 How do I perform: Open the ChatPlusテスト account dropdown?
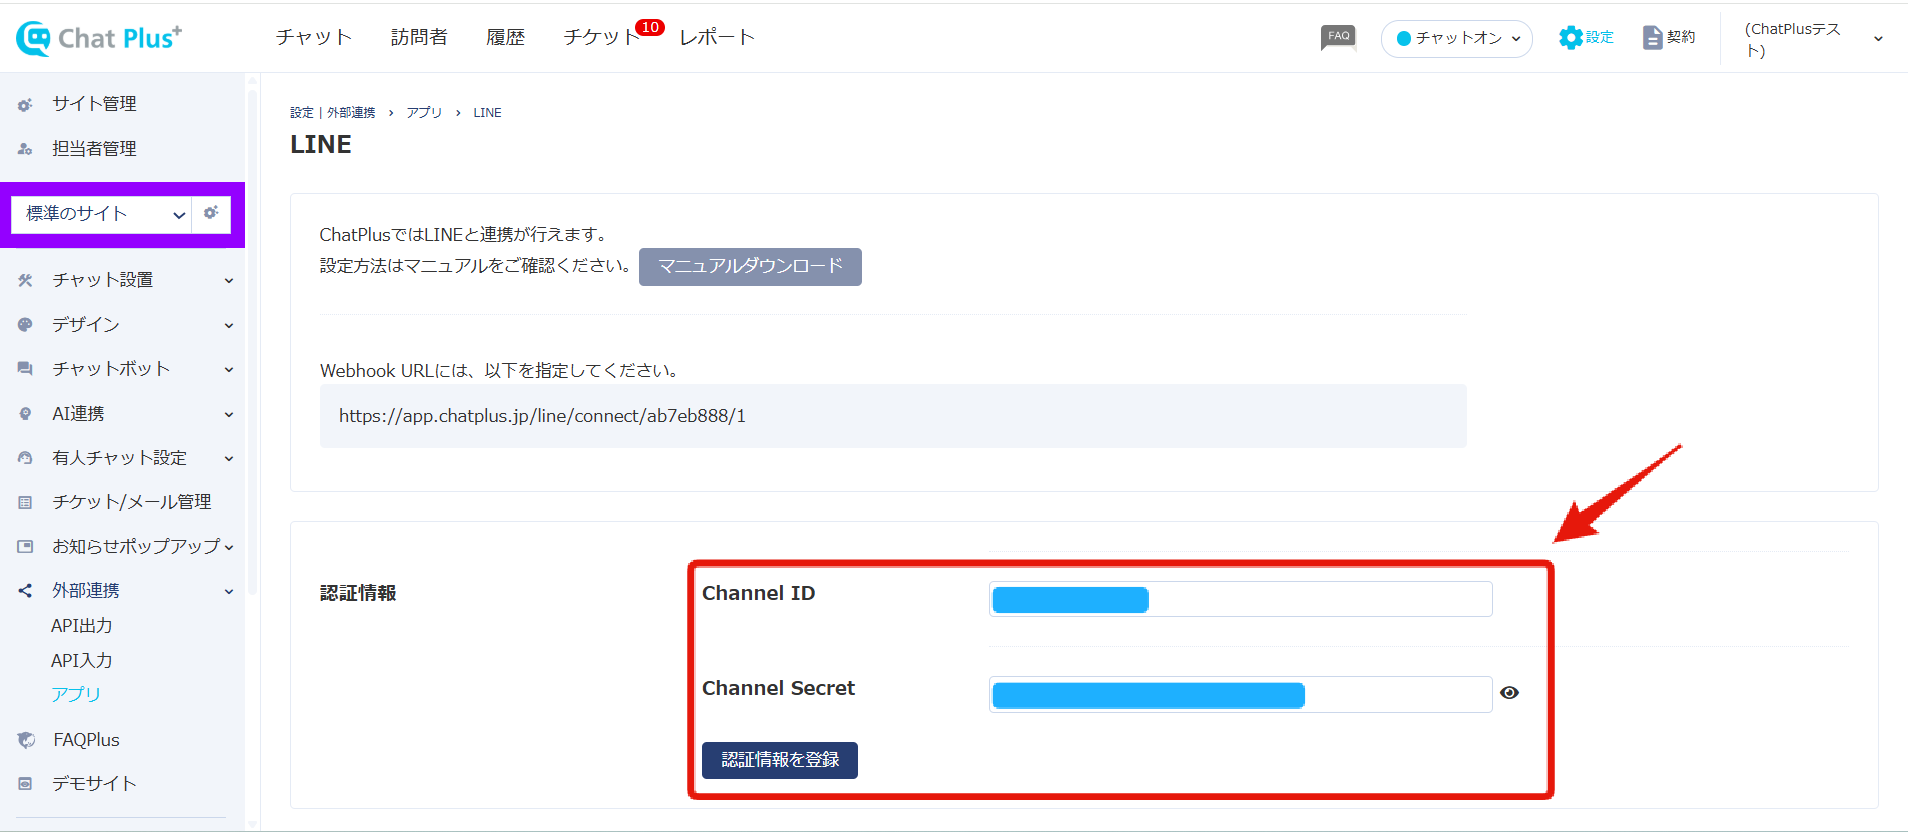pyautogui.click(x=1813, y=39)
